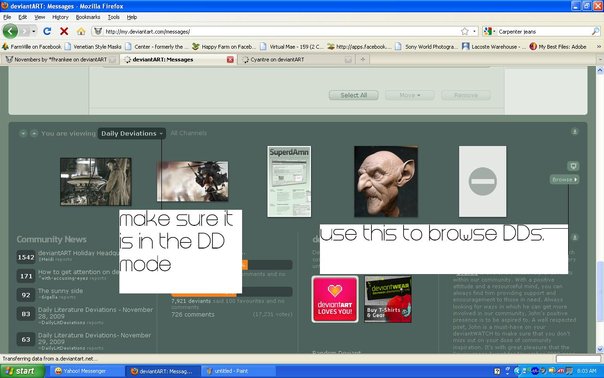
Task: Click the previous channel arrow icon
Action: (23, 133)
